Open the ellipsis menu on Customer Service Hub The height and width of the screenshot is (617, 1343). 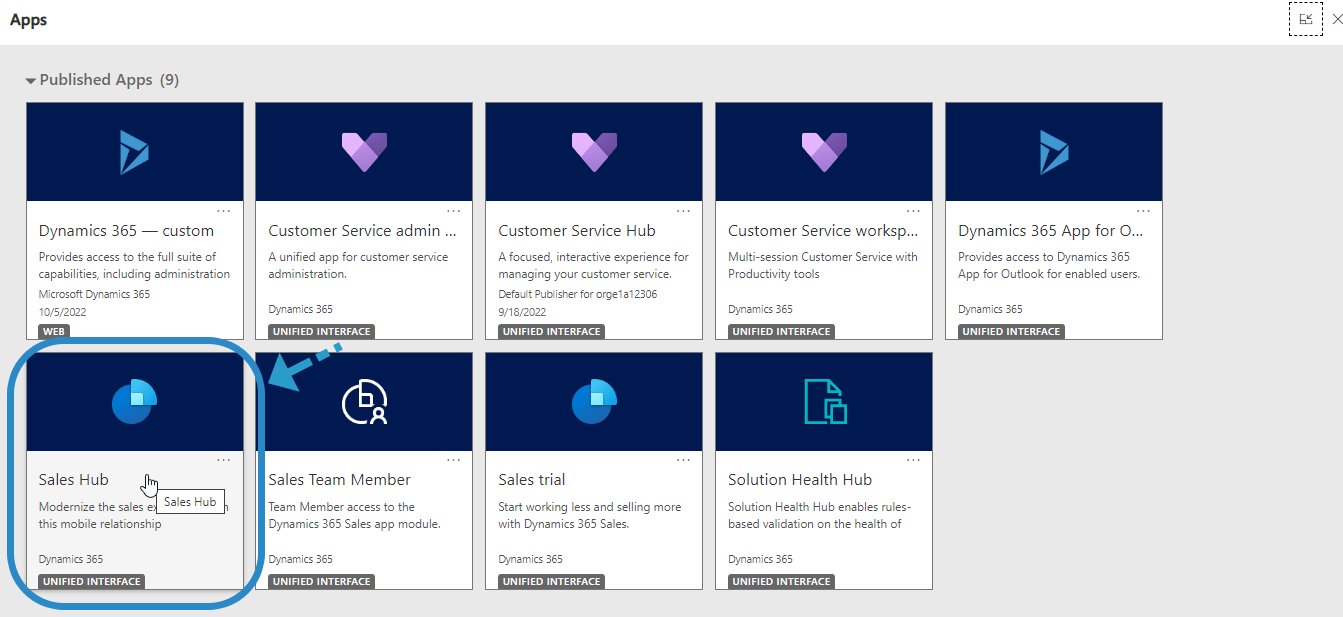[x=683, y=209]
